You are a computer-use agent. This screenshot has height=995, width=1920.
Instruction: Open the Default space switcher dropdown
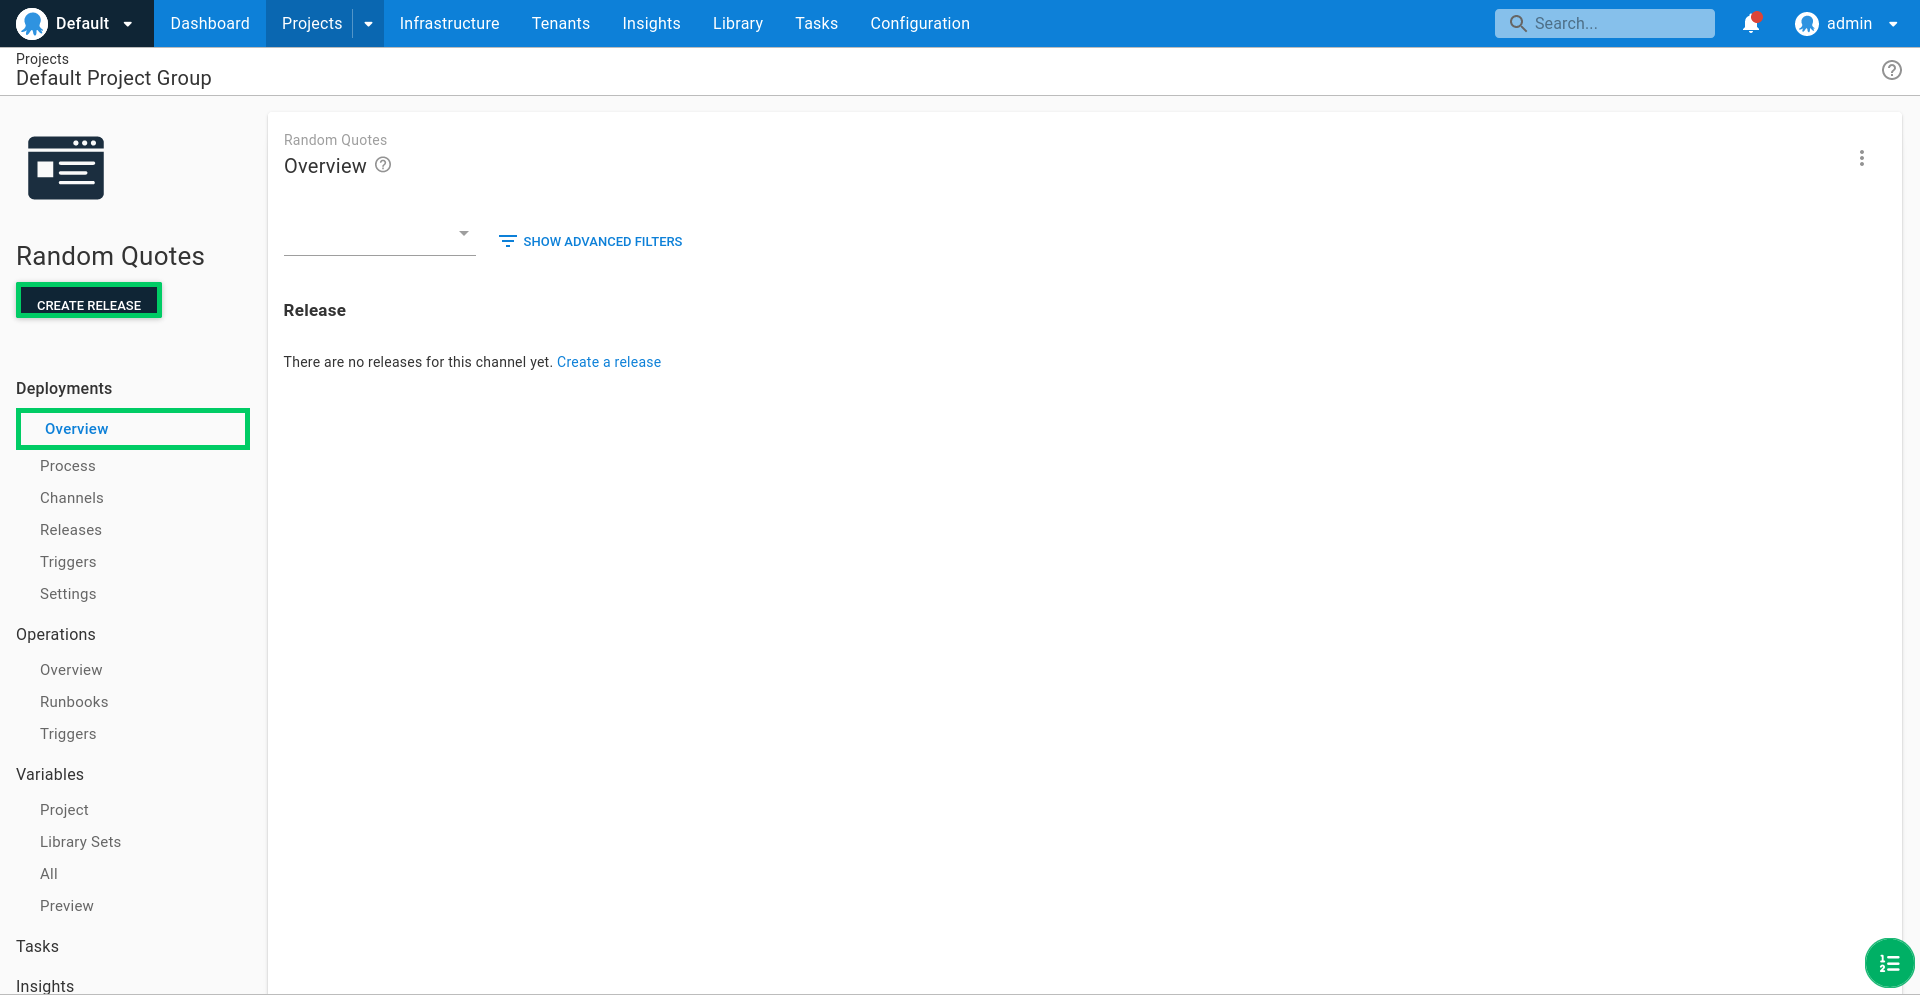pos(127,24)
